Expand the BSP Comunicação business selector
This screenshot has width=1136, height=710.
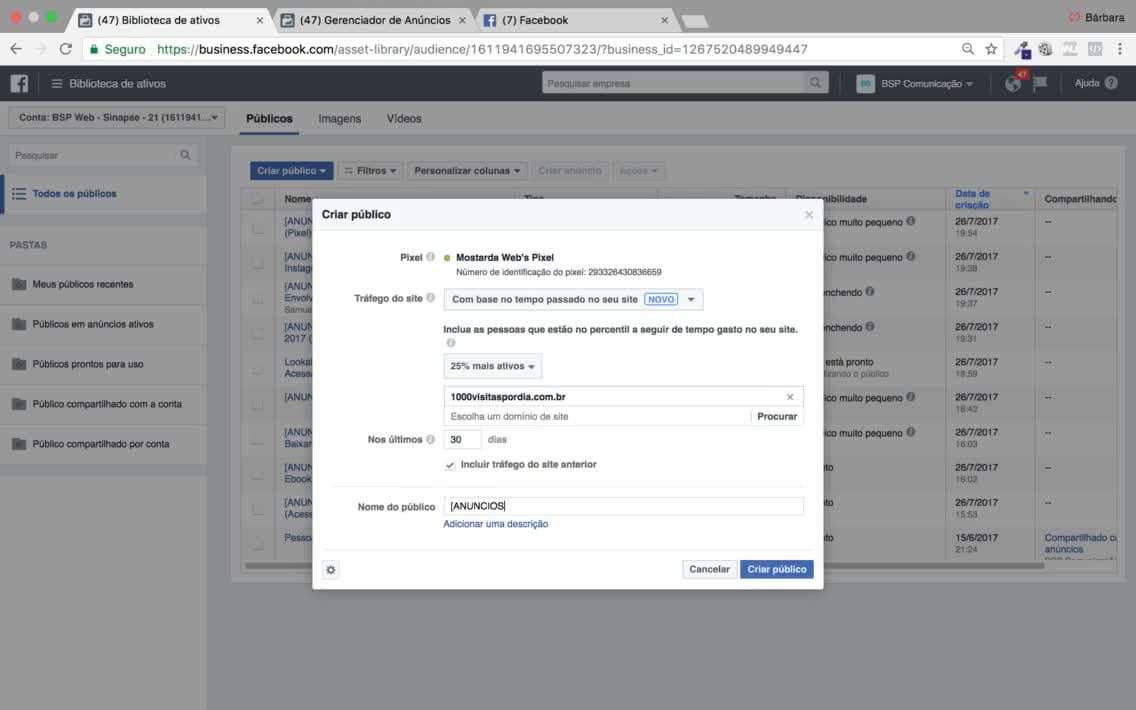(x=915, y=84)
